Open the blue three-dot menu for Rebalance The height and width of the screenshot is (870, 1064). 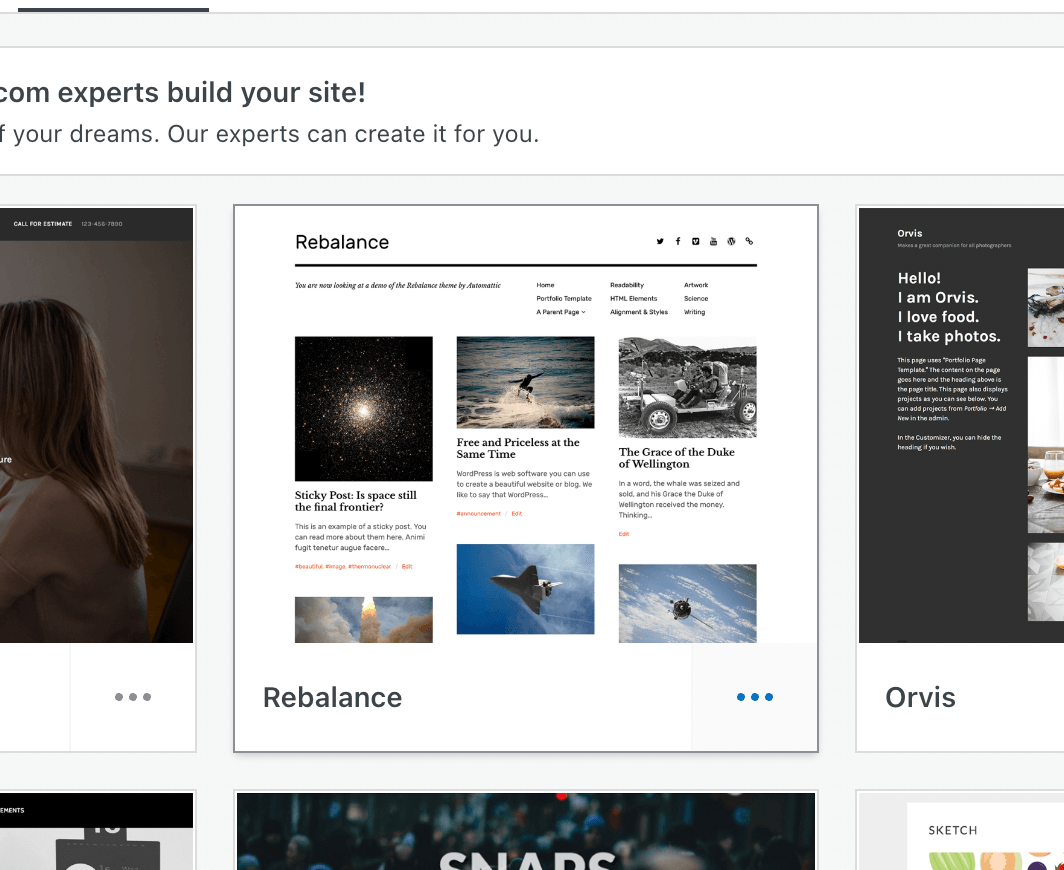pyautogui.click(x=754, y=697)
